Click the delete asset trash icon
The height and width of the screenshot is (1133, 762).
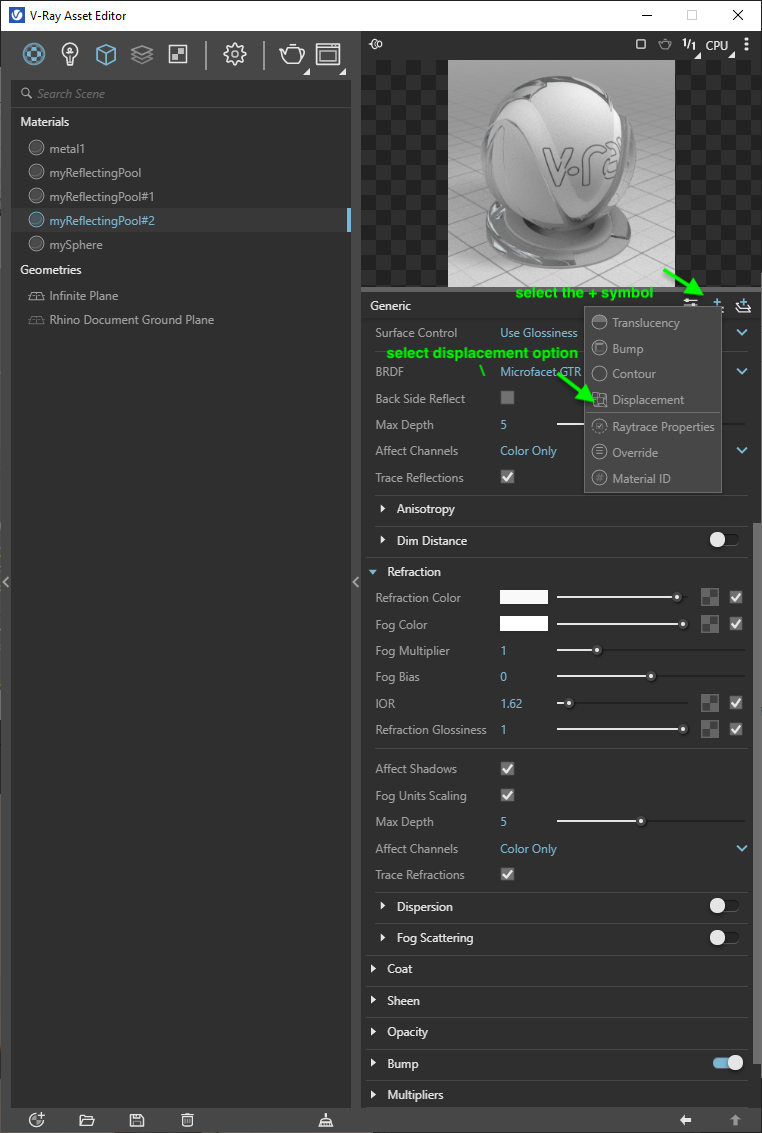click(x=187, y=1120)
